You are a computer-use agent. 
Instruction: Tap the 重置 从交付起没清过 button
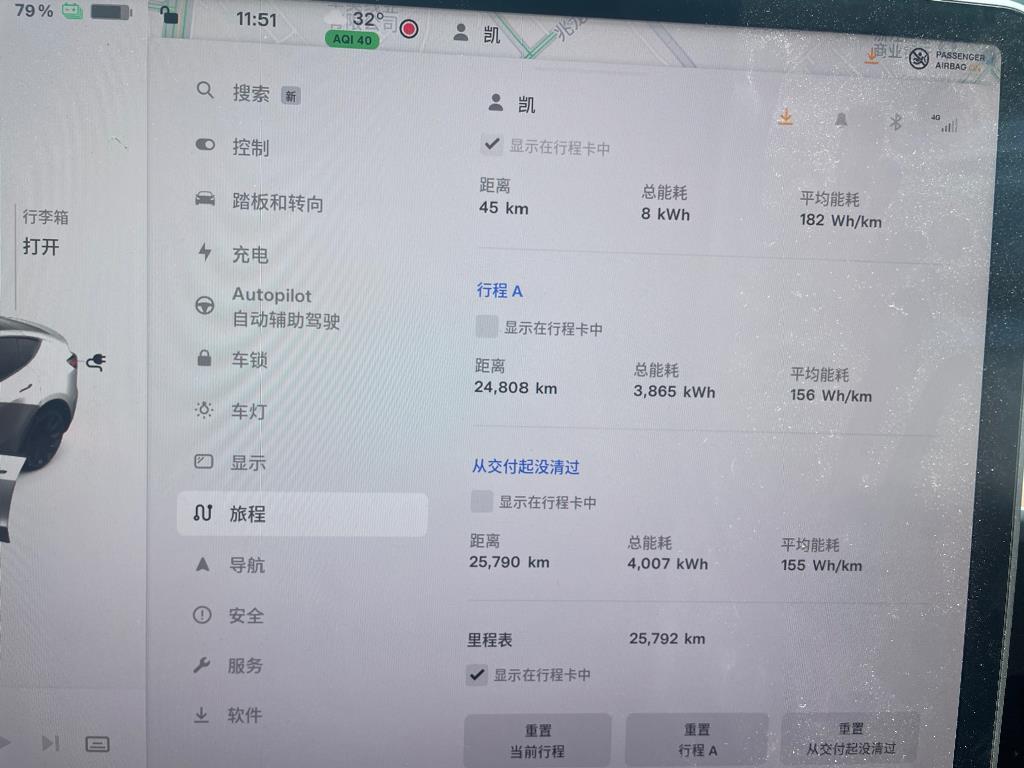click(850, 738)
